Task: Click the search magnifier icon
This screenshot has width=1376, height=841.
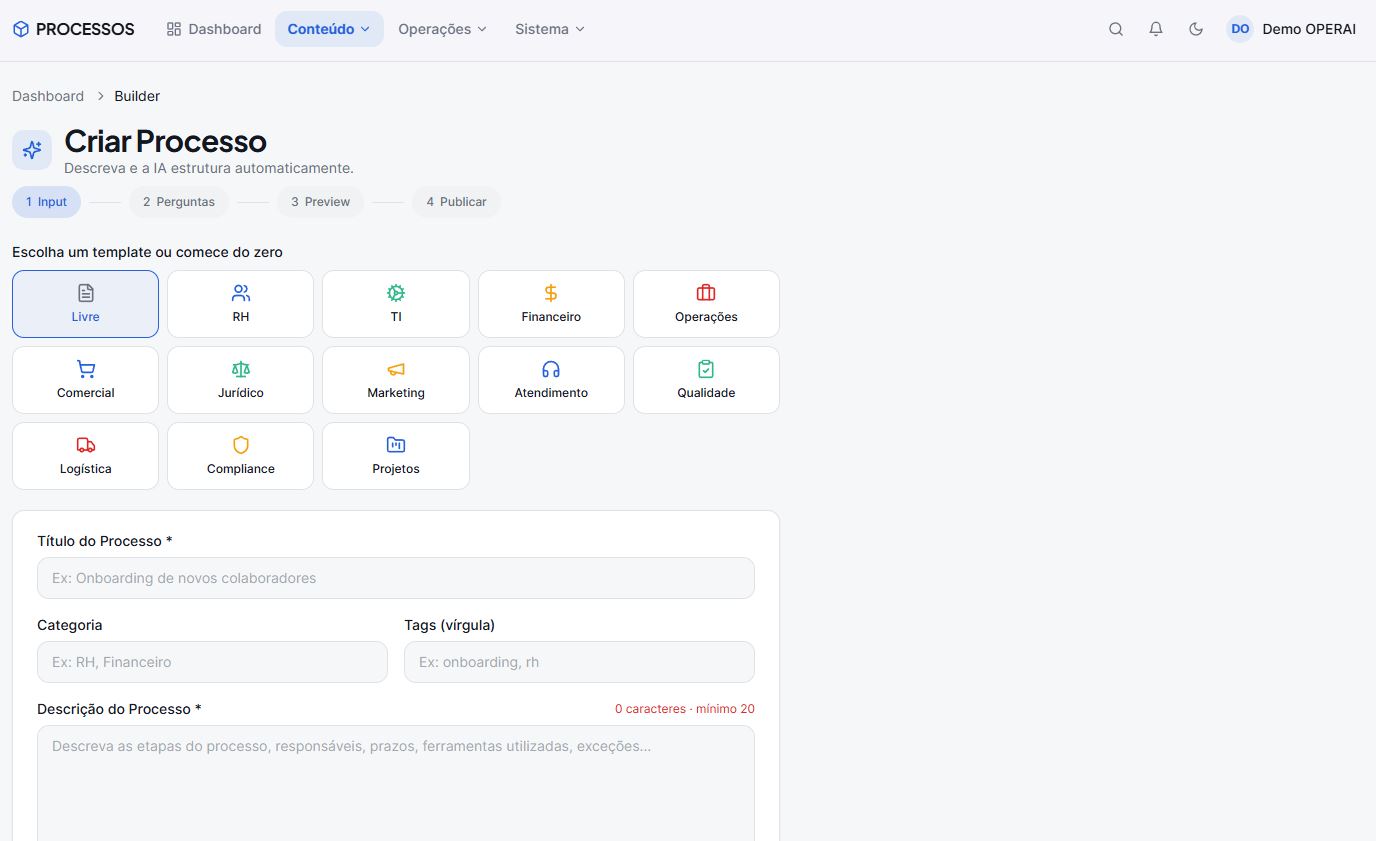Action: pyautogui.click(x=1116, y=29)
